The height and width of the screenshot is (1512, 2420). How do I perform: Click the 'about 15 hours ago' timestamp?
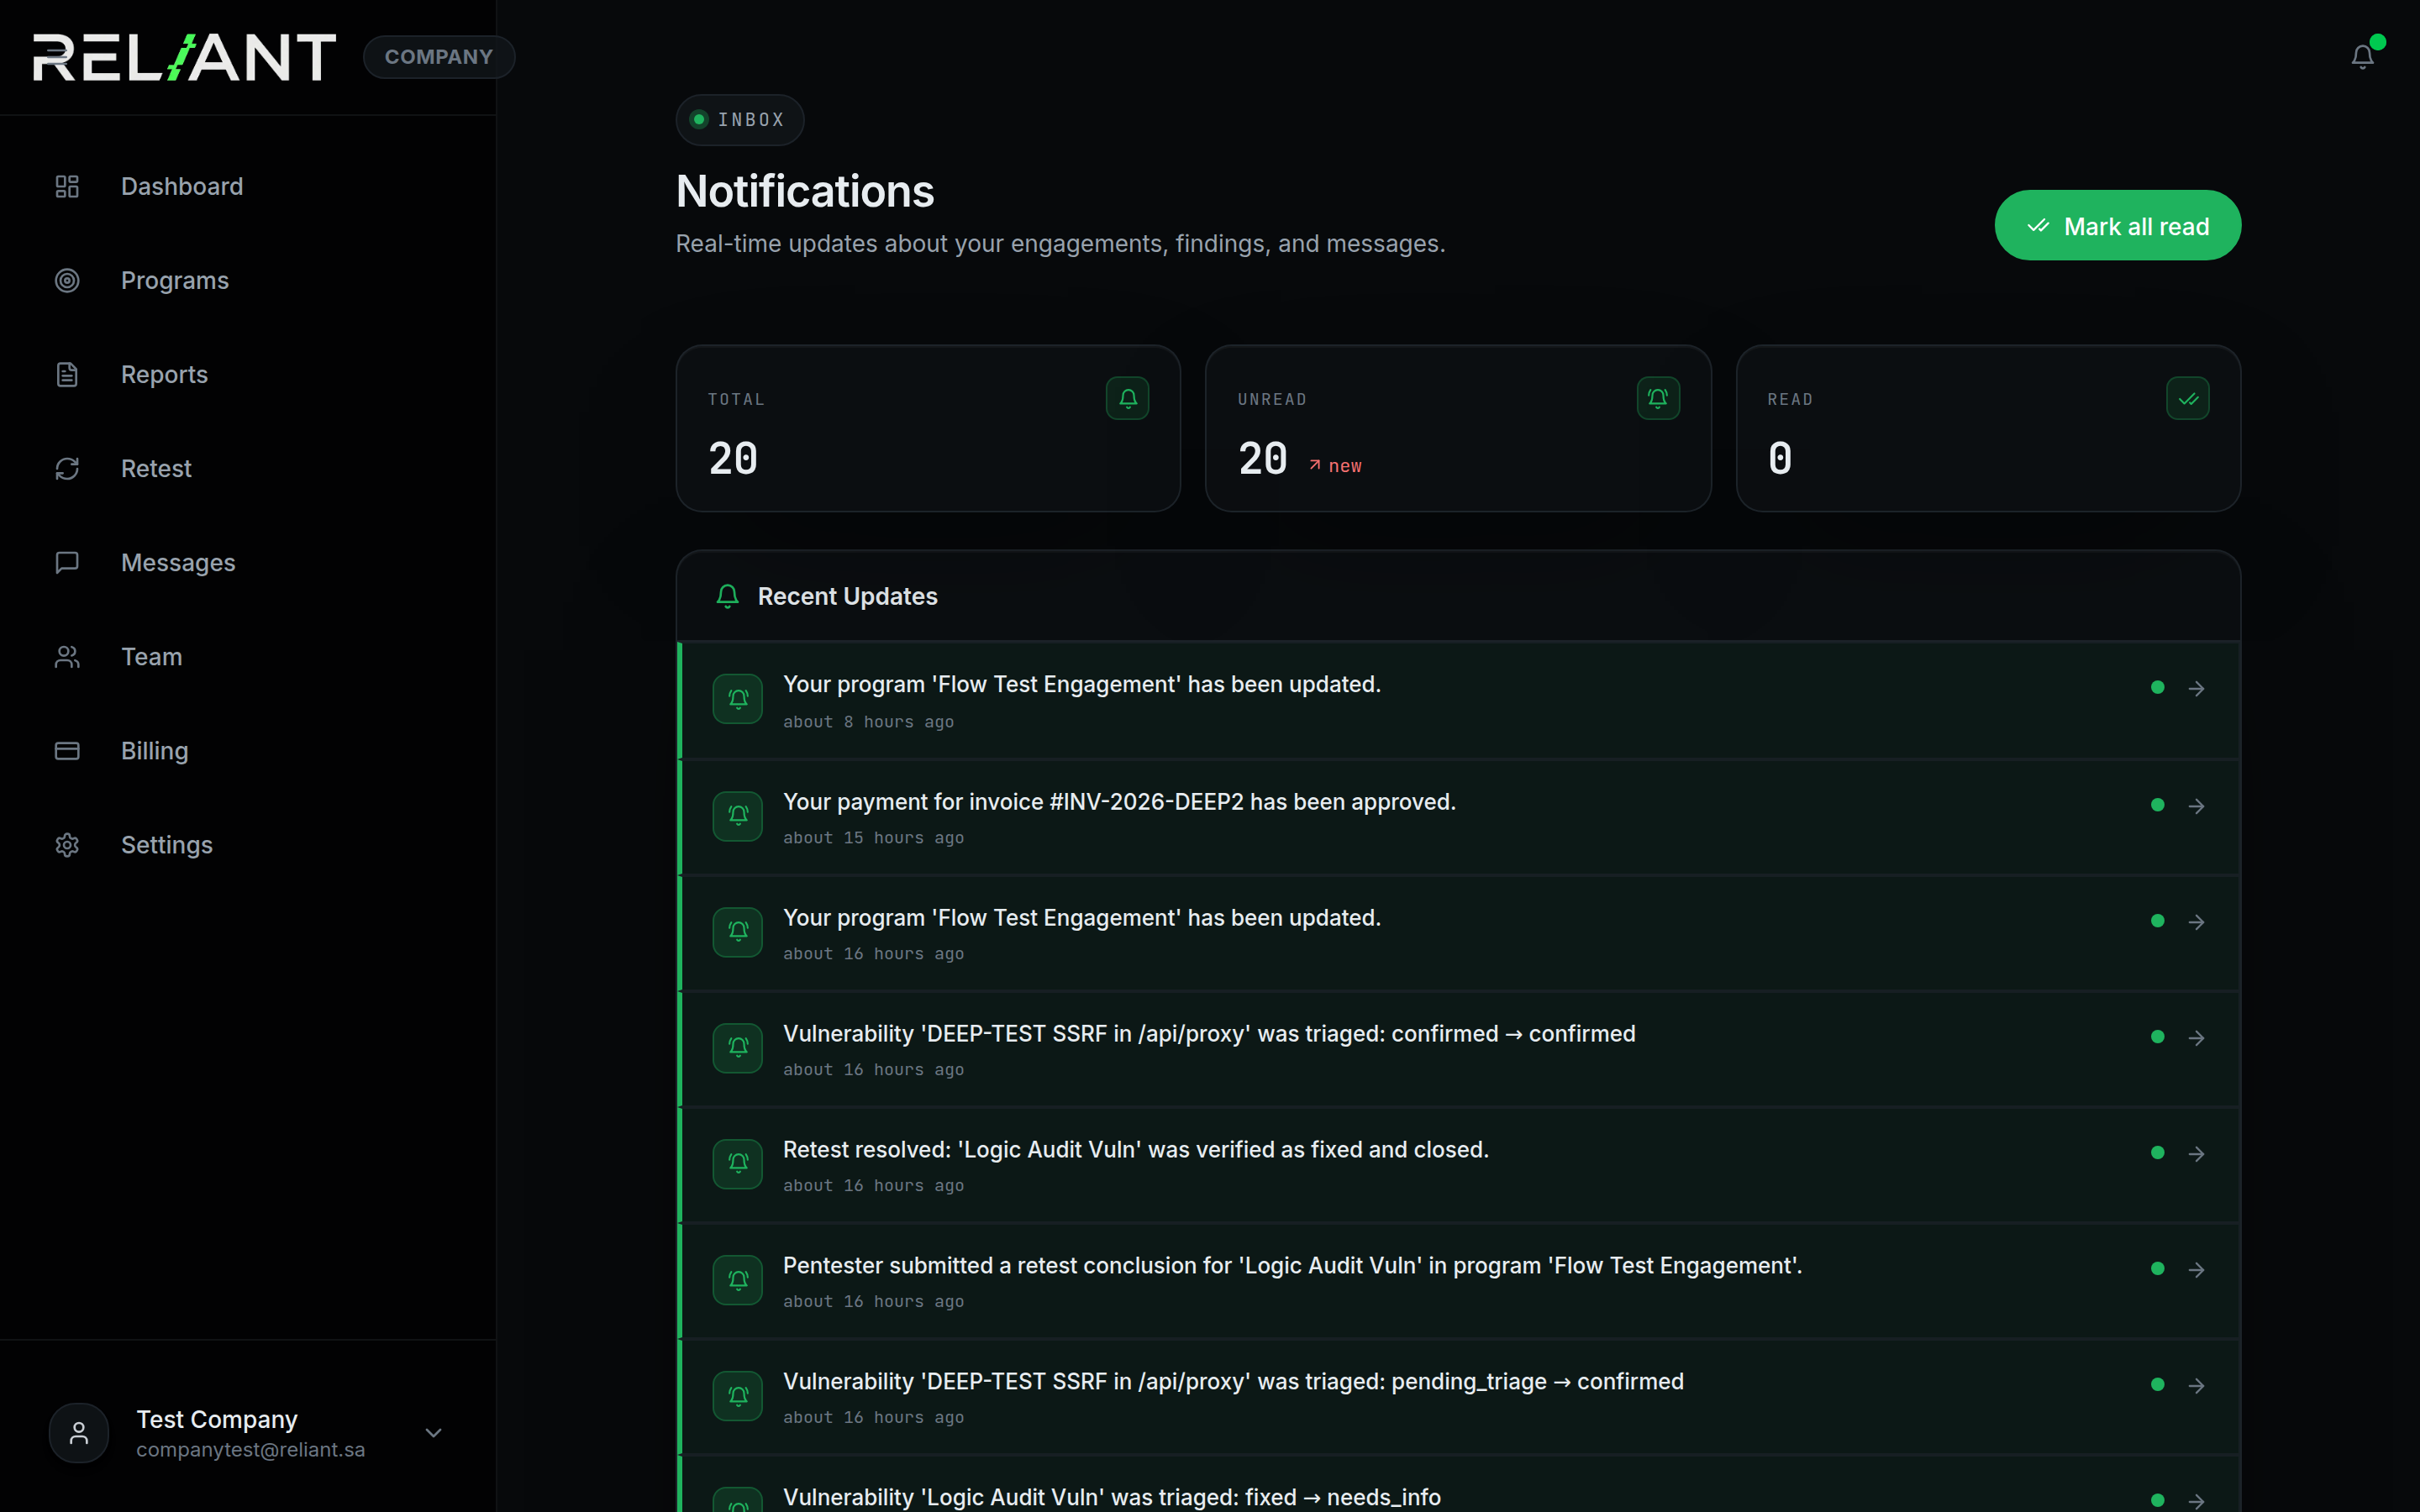[x=873, y=838]
